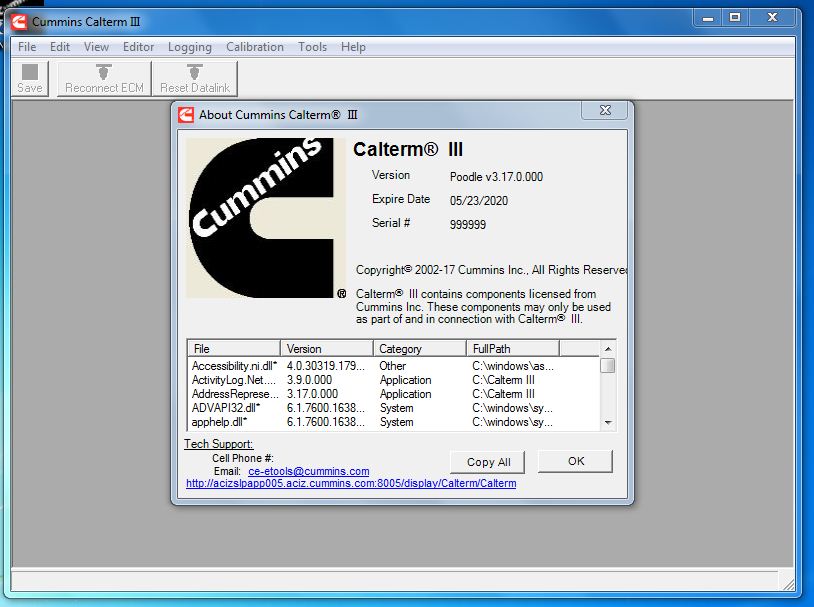Sort the list by Version column header
Viewport: 814px width, 607px height.
(327, 348)
